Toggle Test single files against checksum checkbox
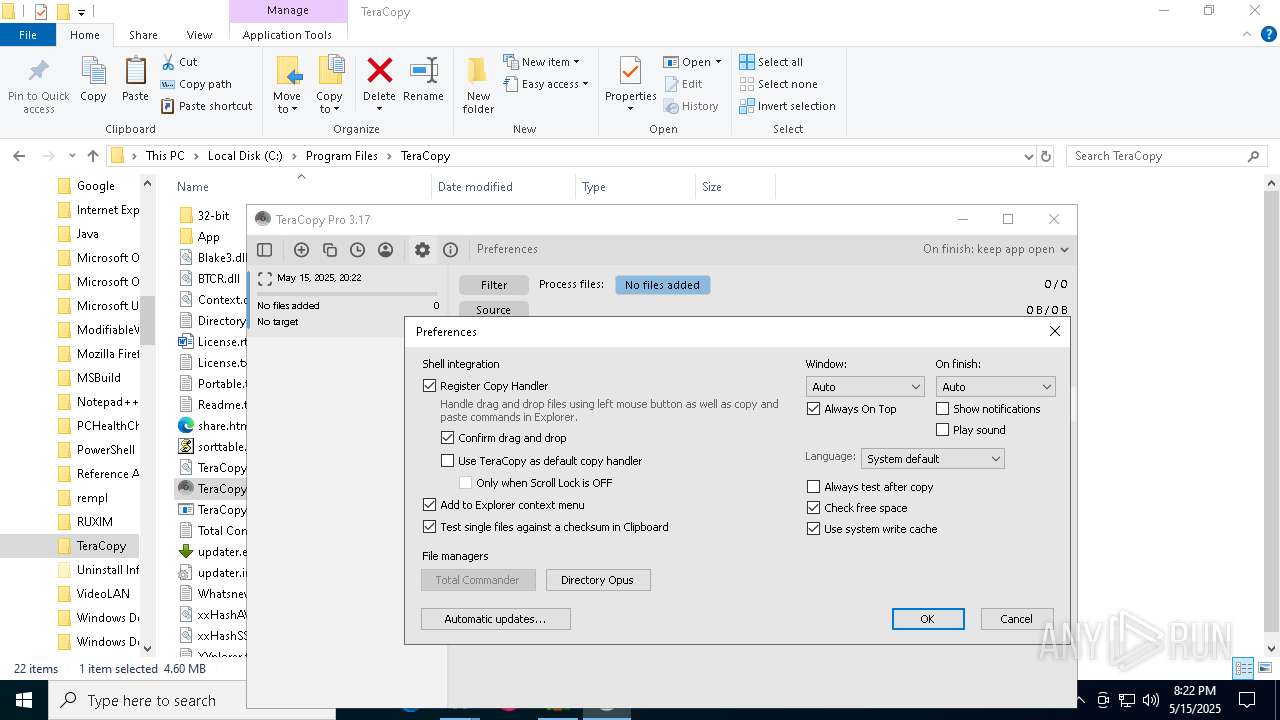The image size is (1280, 720). click(430, 527)
